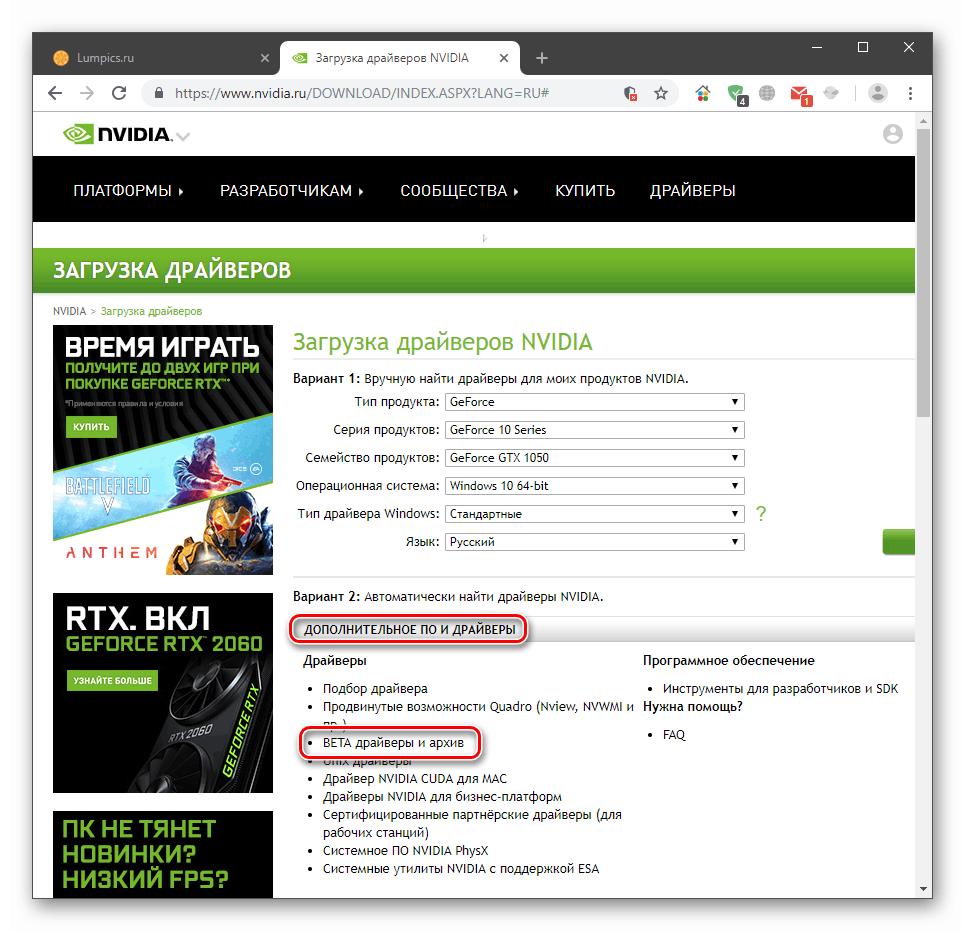The image size is (965, 931).
Task: Bookmark the page via the star icon
Action: click(x=661, y=92)
